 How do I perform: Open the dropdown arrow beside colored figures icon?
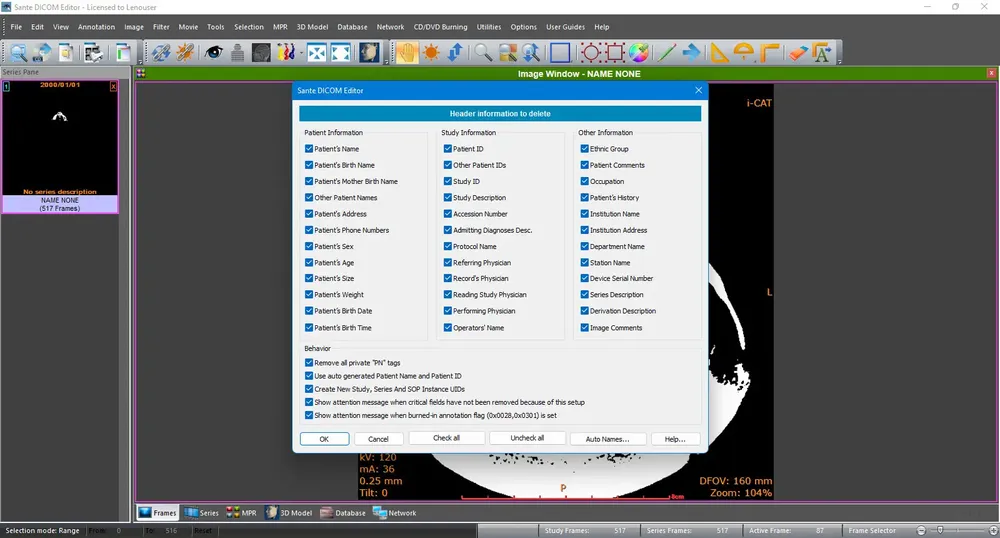pyautogui.click(x=300, y=54)
